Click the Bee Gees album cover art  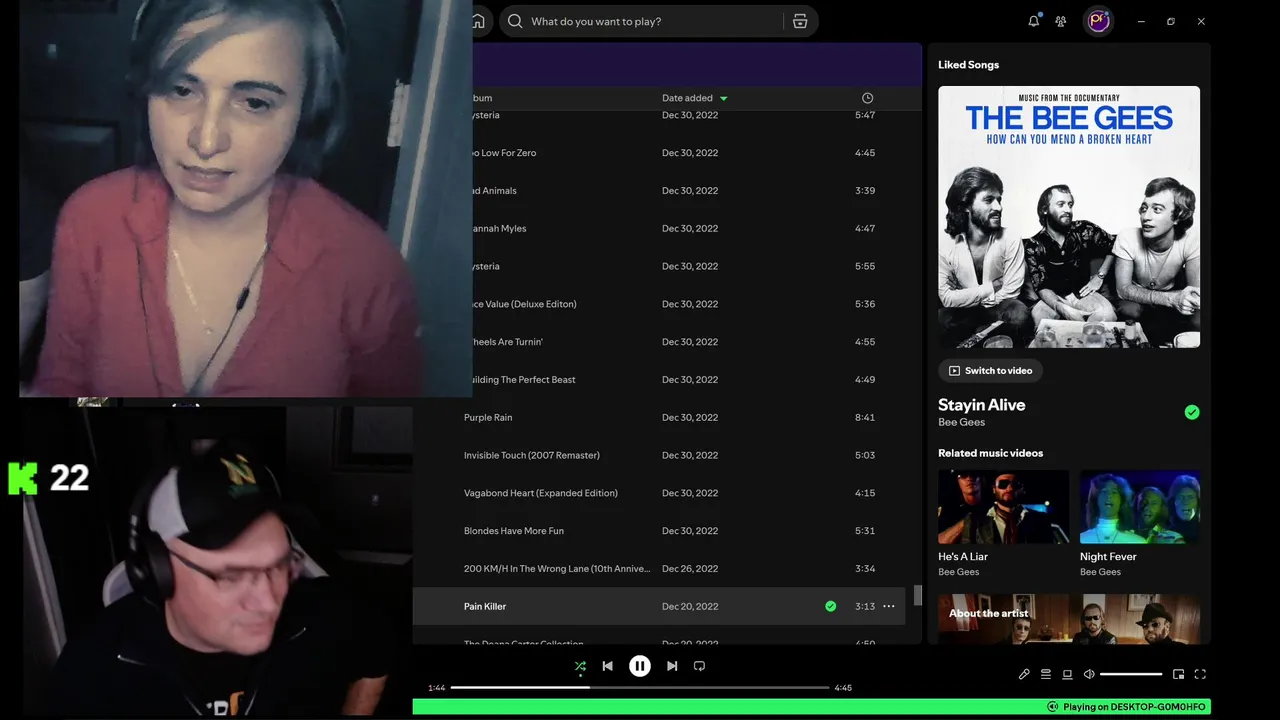coord(1069,217)
